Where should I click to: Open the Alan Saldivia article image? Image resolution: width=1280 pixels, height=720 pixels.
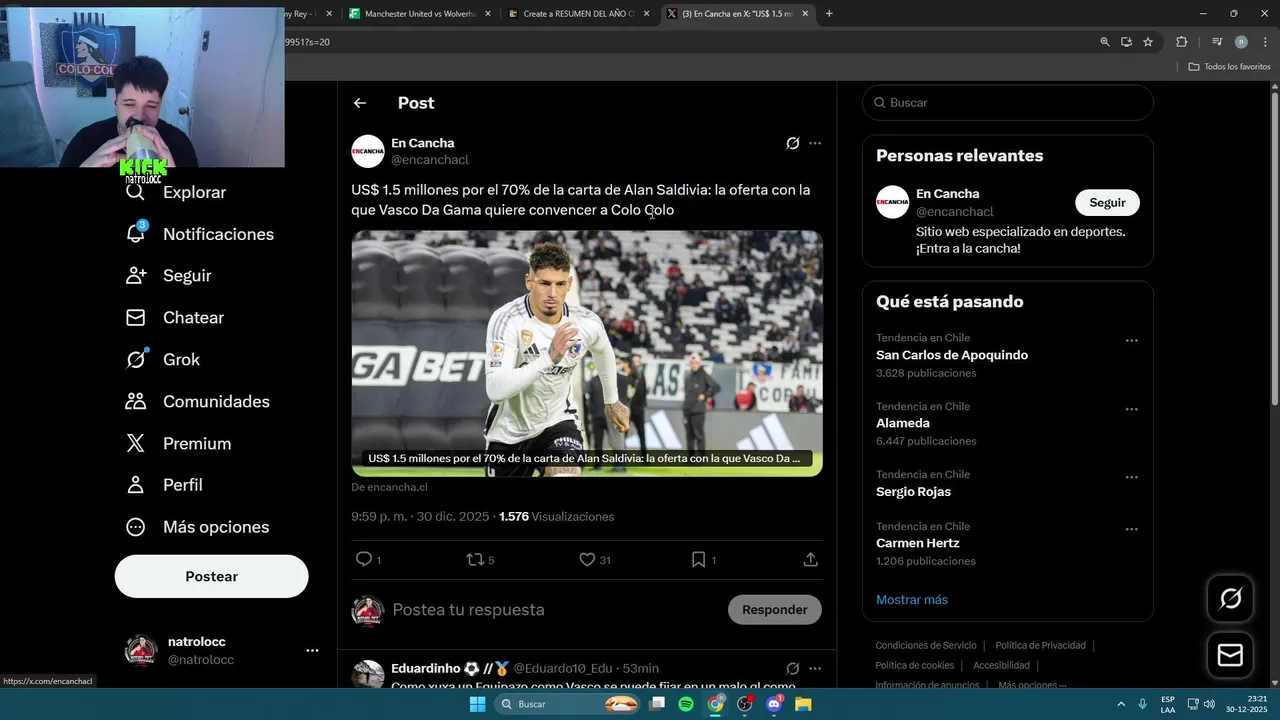pos(587,353)
